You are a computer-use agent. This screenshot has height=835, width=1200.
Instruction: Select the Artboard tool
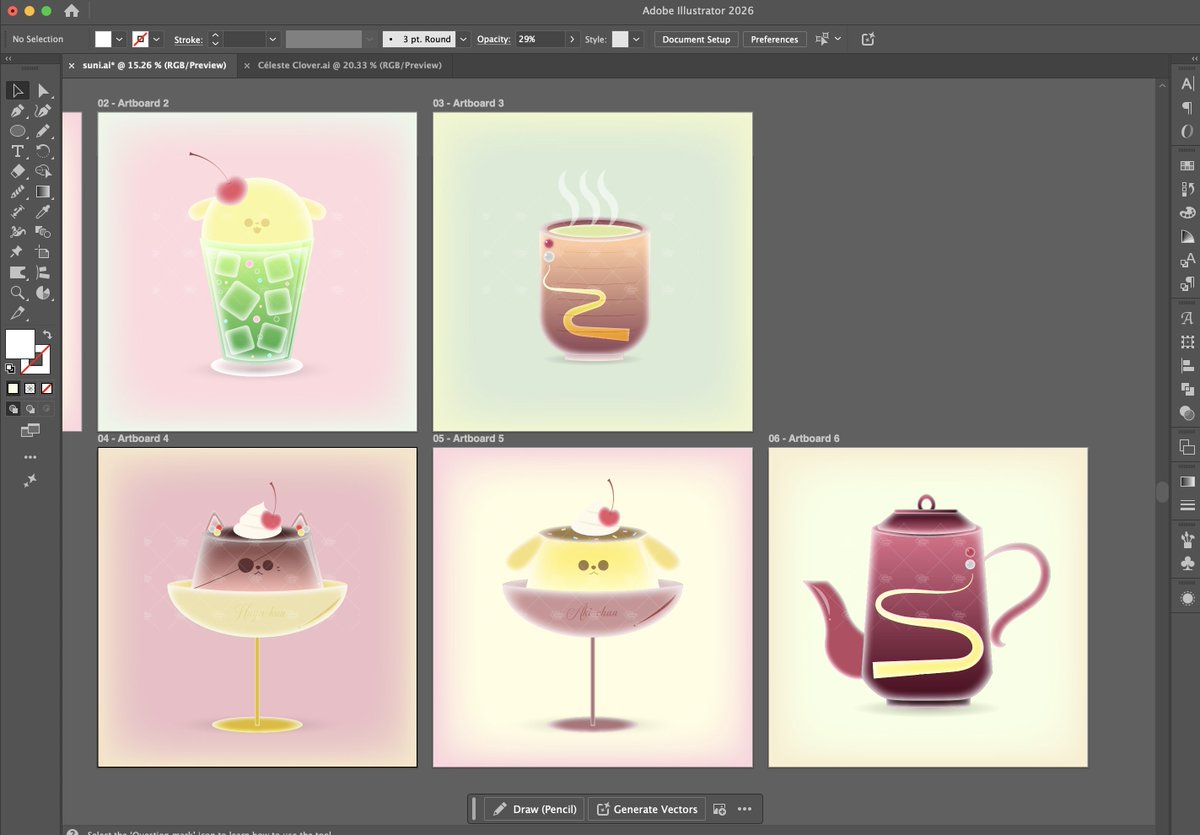(43, 252)
